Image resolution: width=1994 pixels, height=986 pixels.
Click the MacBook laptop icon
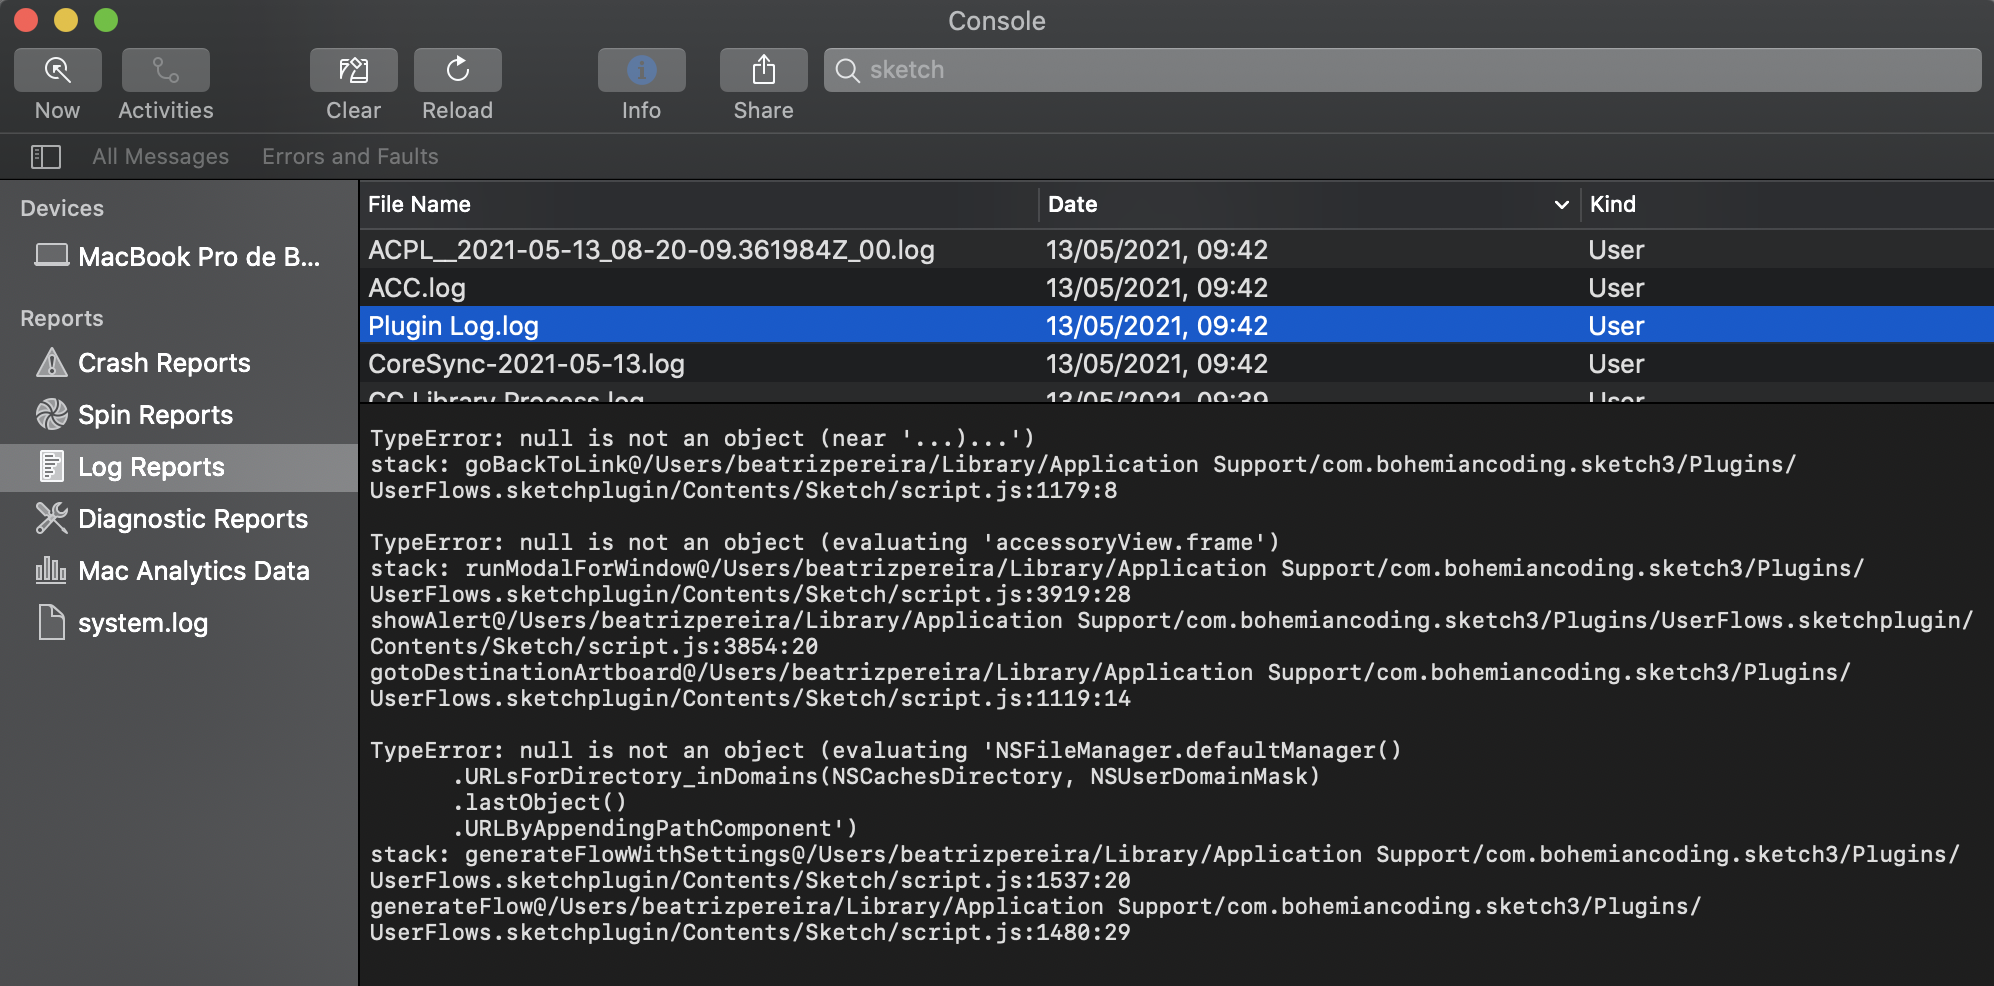pos(52,255)
